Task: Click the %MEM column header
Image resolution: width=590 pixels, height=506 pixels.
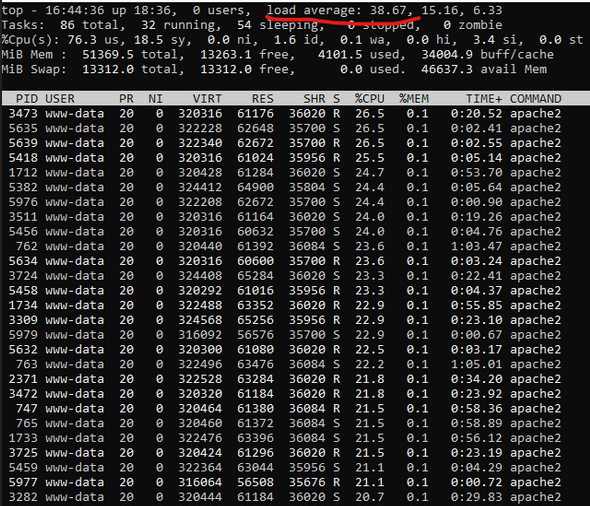Action: (414, 99)
